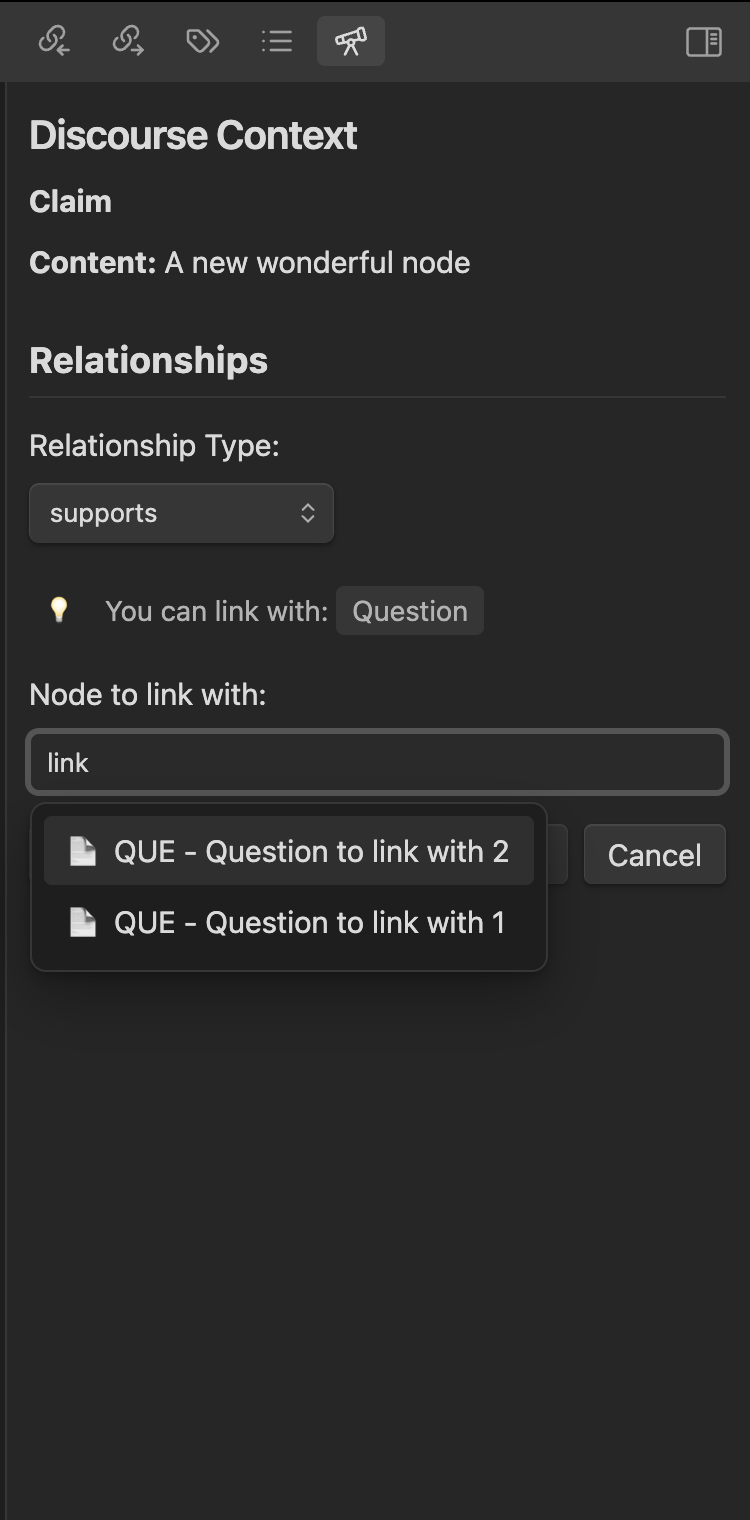The height and width of the screenshot is (1520, 750).
Task: Click file icon beside "Question to link with 1"
Action: pyautogui.click(x=83, y=922)
